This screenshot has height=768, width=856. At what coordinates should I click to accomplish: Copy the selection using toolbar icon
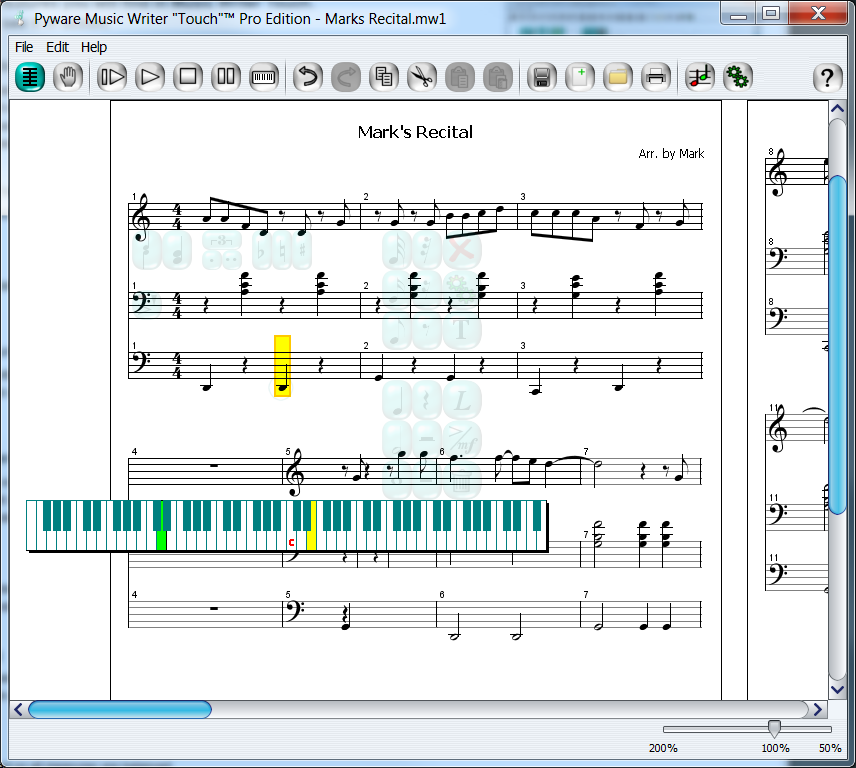pyautogui.click(x=384, y=77)
